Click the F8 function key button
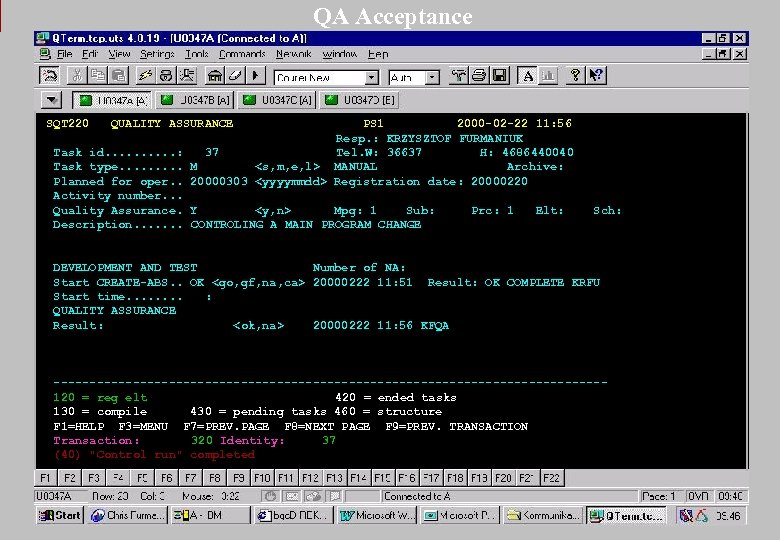 coord(214,478)
